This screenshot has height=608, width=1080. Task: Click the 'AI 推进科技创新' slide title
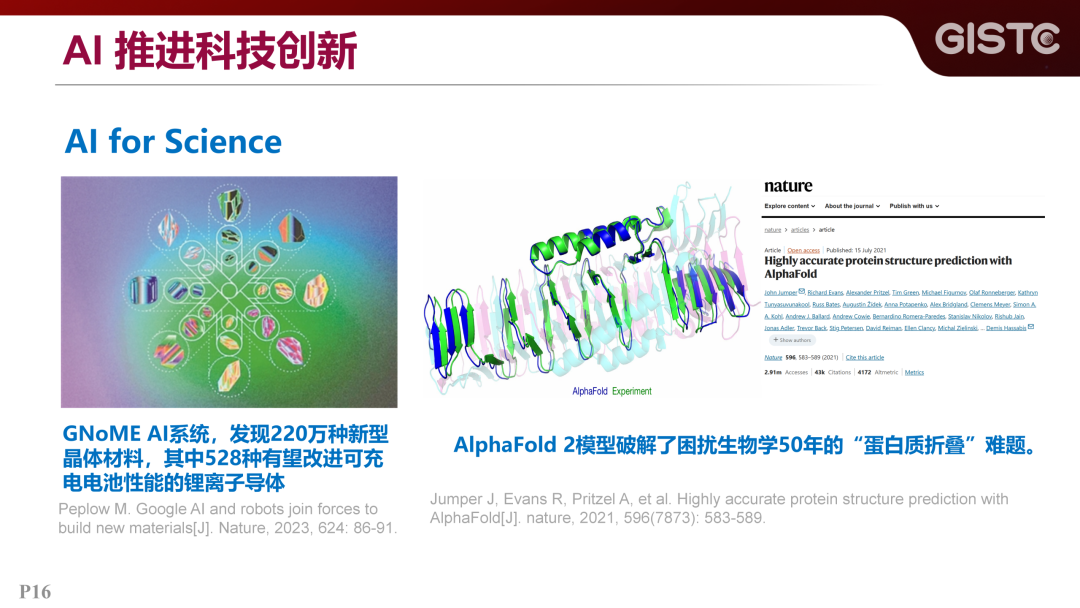(x=210, y=50)
